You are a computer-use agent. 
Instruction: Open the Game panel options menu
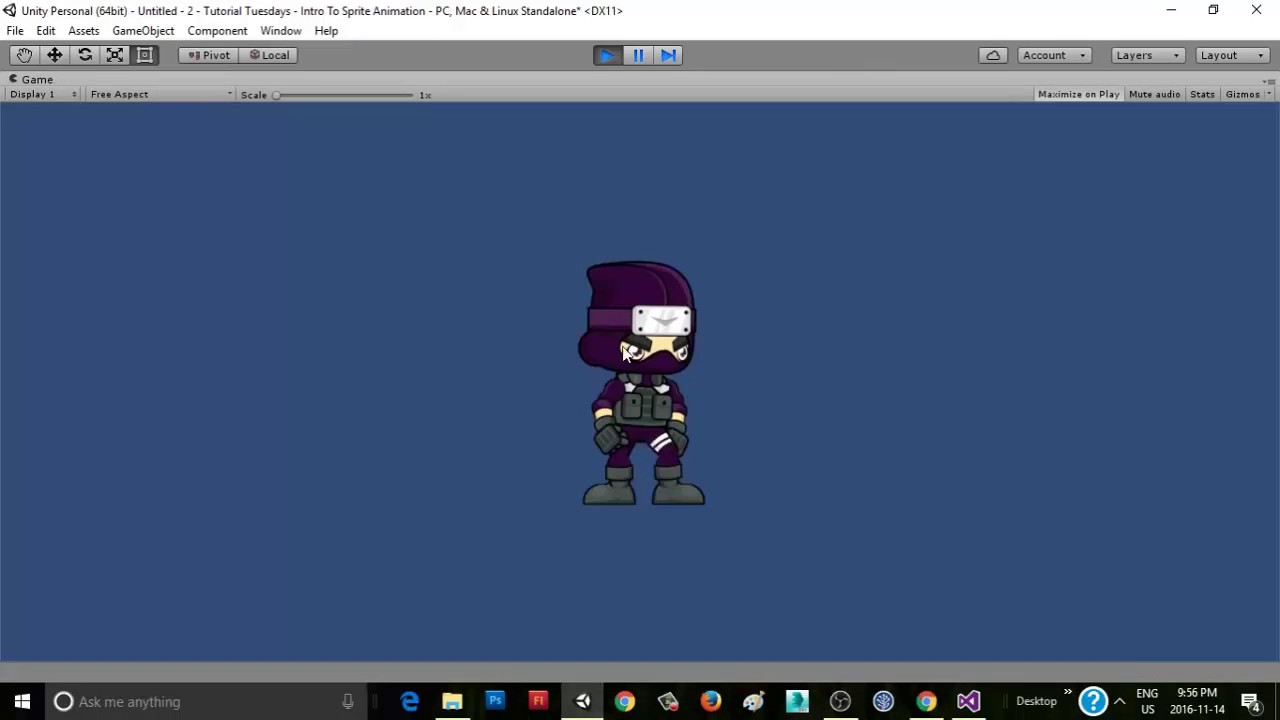point(1268,80)
